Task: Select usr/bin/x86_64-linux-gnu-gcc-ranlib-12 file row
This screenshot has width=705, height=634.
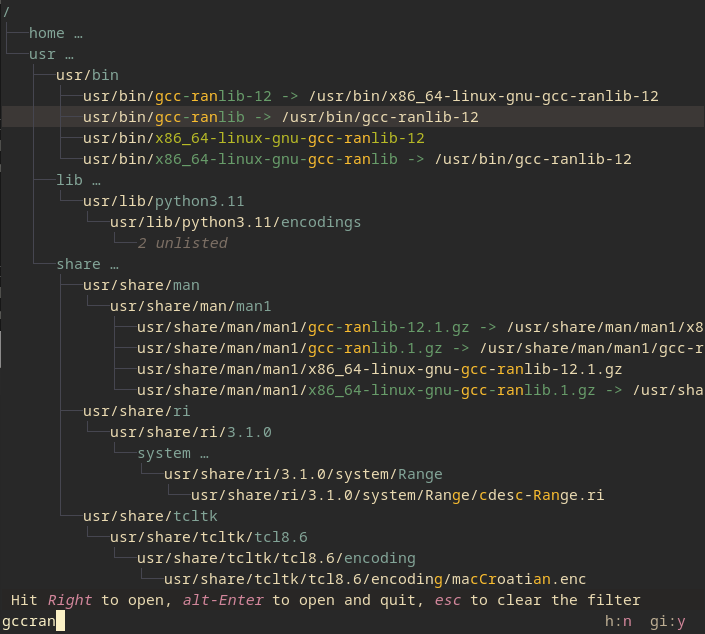Action: tap(254, 138)
